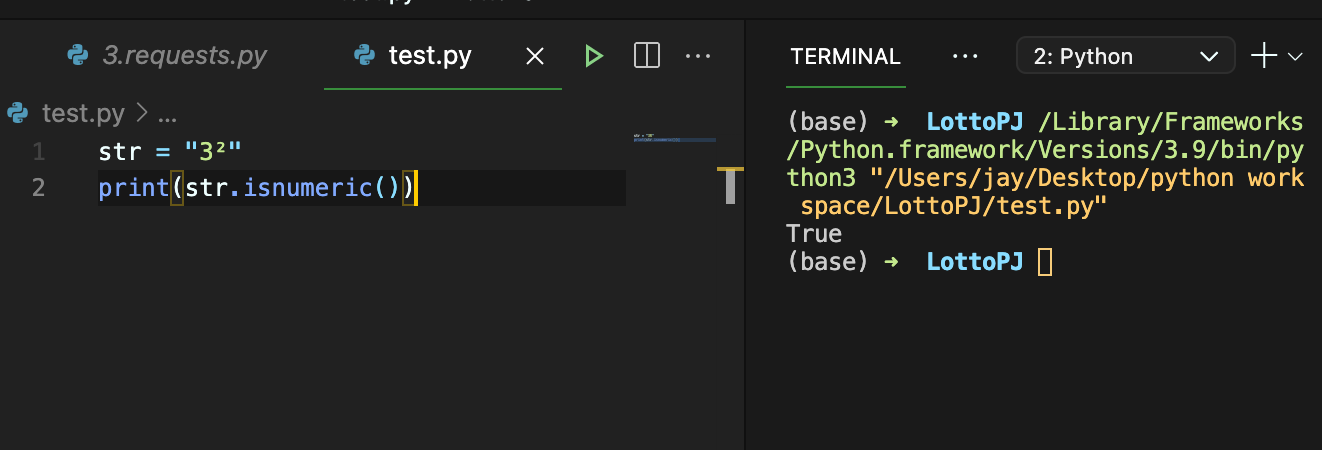Viewport: 1322px width, 450px height.
Task: Open terminal panel more options ellipsis
Action: pyautogui.click(x=965, y=56)
